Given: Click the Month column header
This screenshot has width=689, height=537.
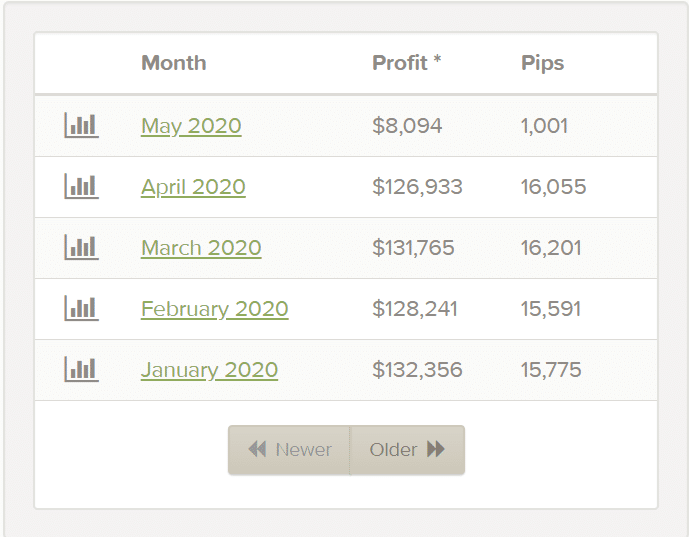Looking at the screenshot, I should coord(174,63).
